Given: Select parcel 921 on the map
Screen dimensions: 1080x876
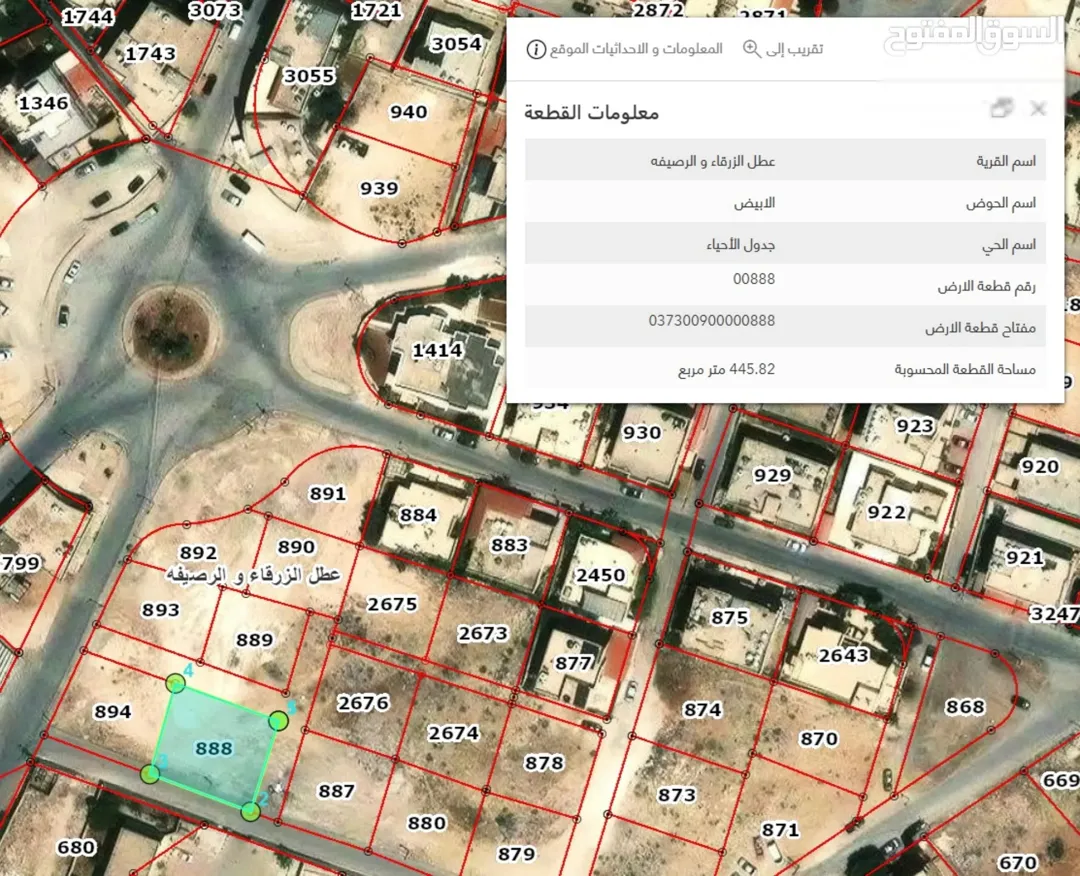Looking at the screenshot, I should click(x=1024, y=557).
